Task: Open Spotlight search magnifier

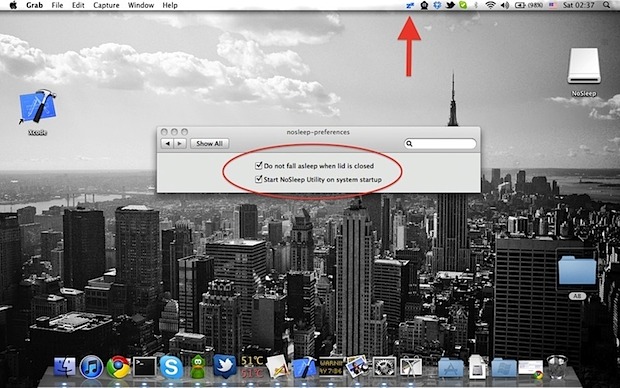Action: (607, 5)
